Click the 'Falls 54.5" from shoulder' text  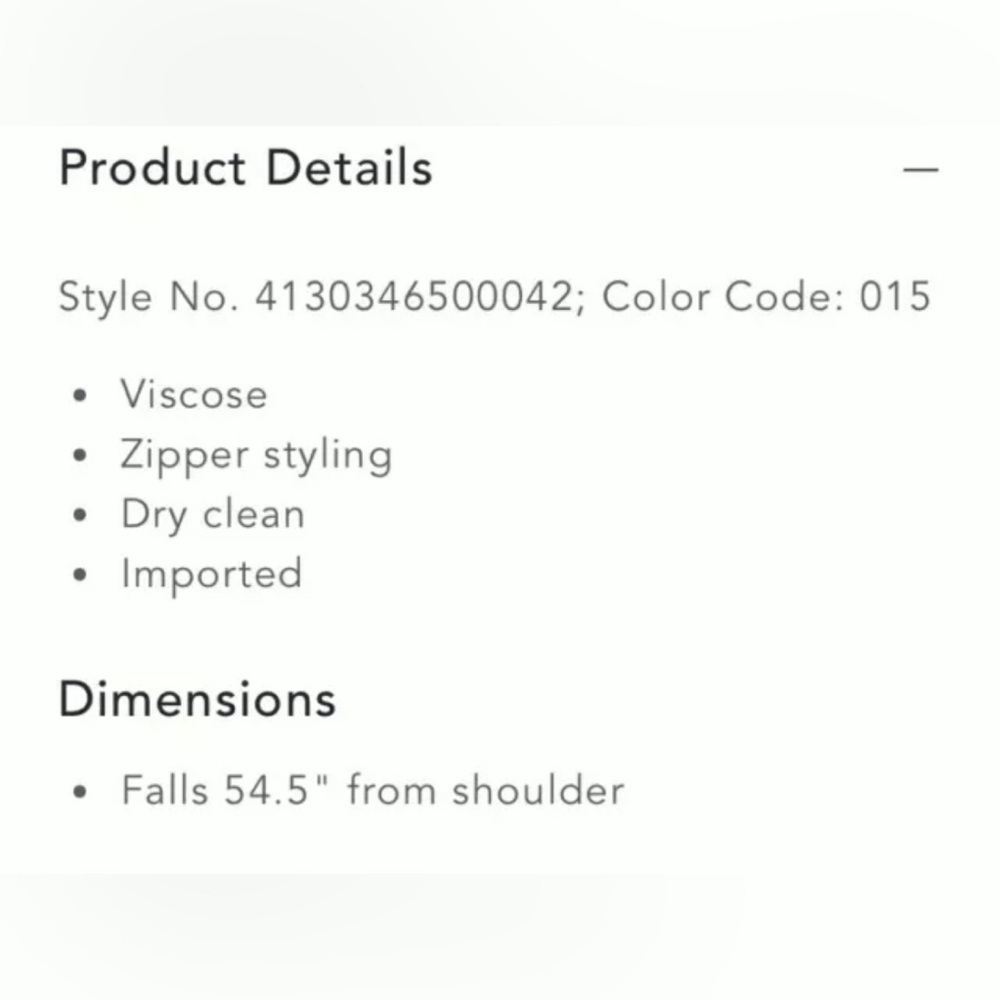[x=372, y=790]
